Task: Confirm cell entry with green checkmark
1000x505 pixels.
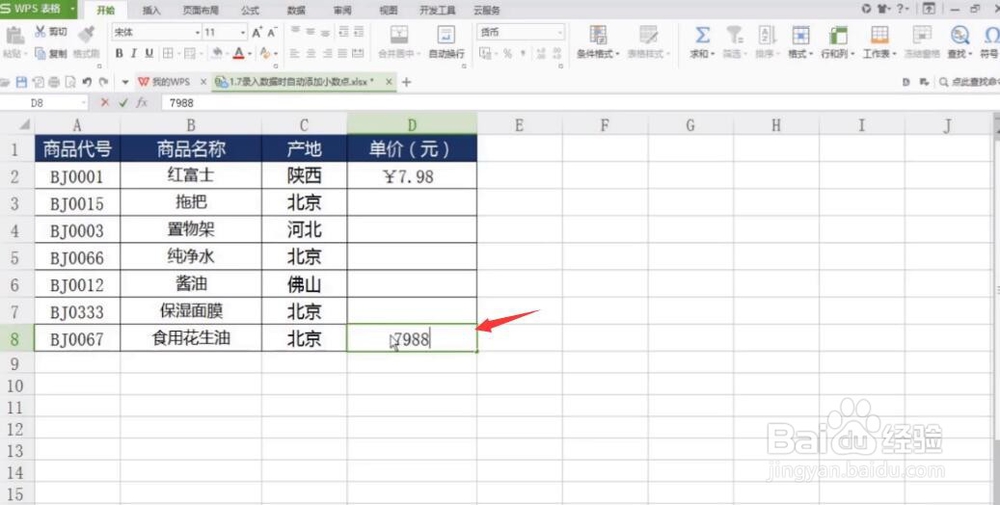Action: point(123,103)
